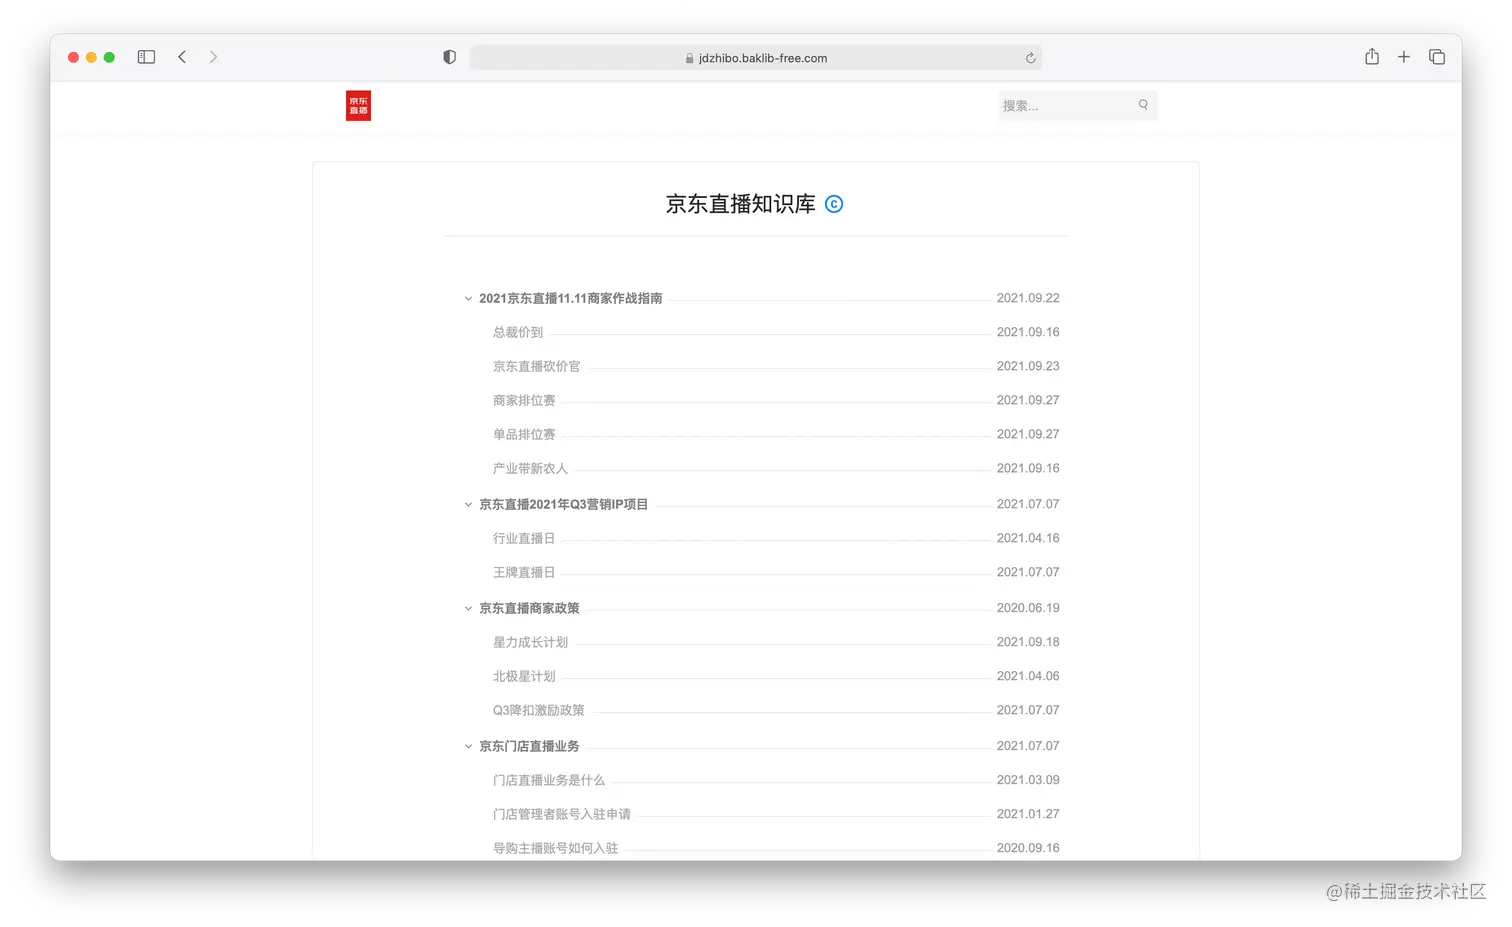1512x927 pixels.
Task: Collapse 京东直播2021年Q3营销IP项目 section
Action: click(x=468, y=504)
